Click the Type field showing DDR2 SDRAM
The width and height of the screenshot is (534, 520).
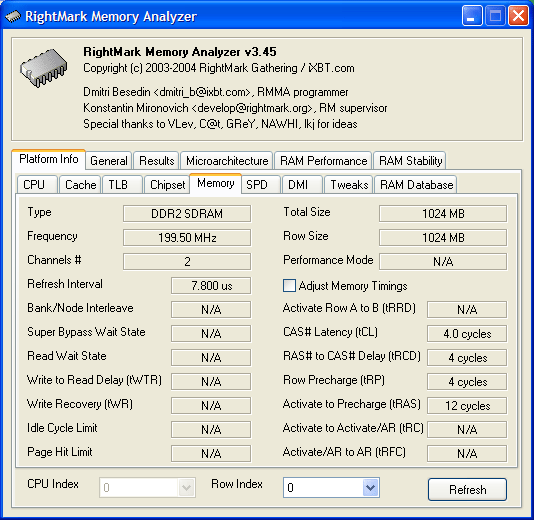(x=187, y=214)
